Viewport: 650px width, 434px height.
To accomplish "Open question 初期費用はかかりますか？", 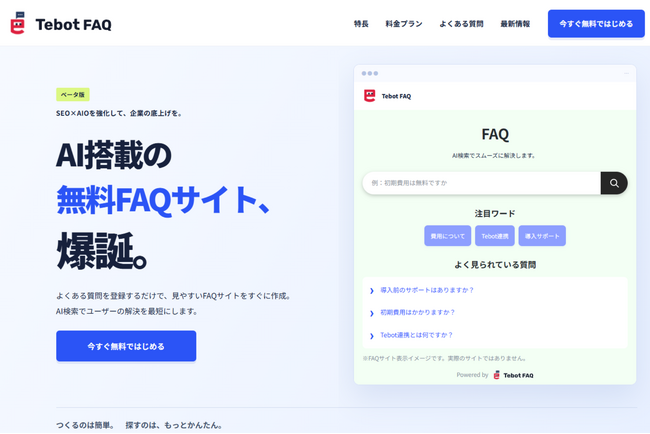I will coord(417,313).
